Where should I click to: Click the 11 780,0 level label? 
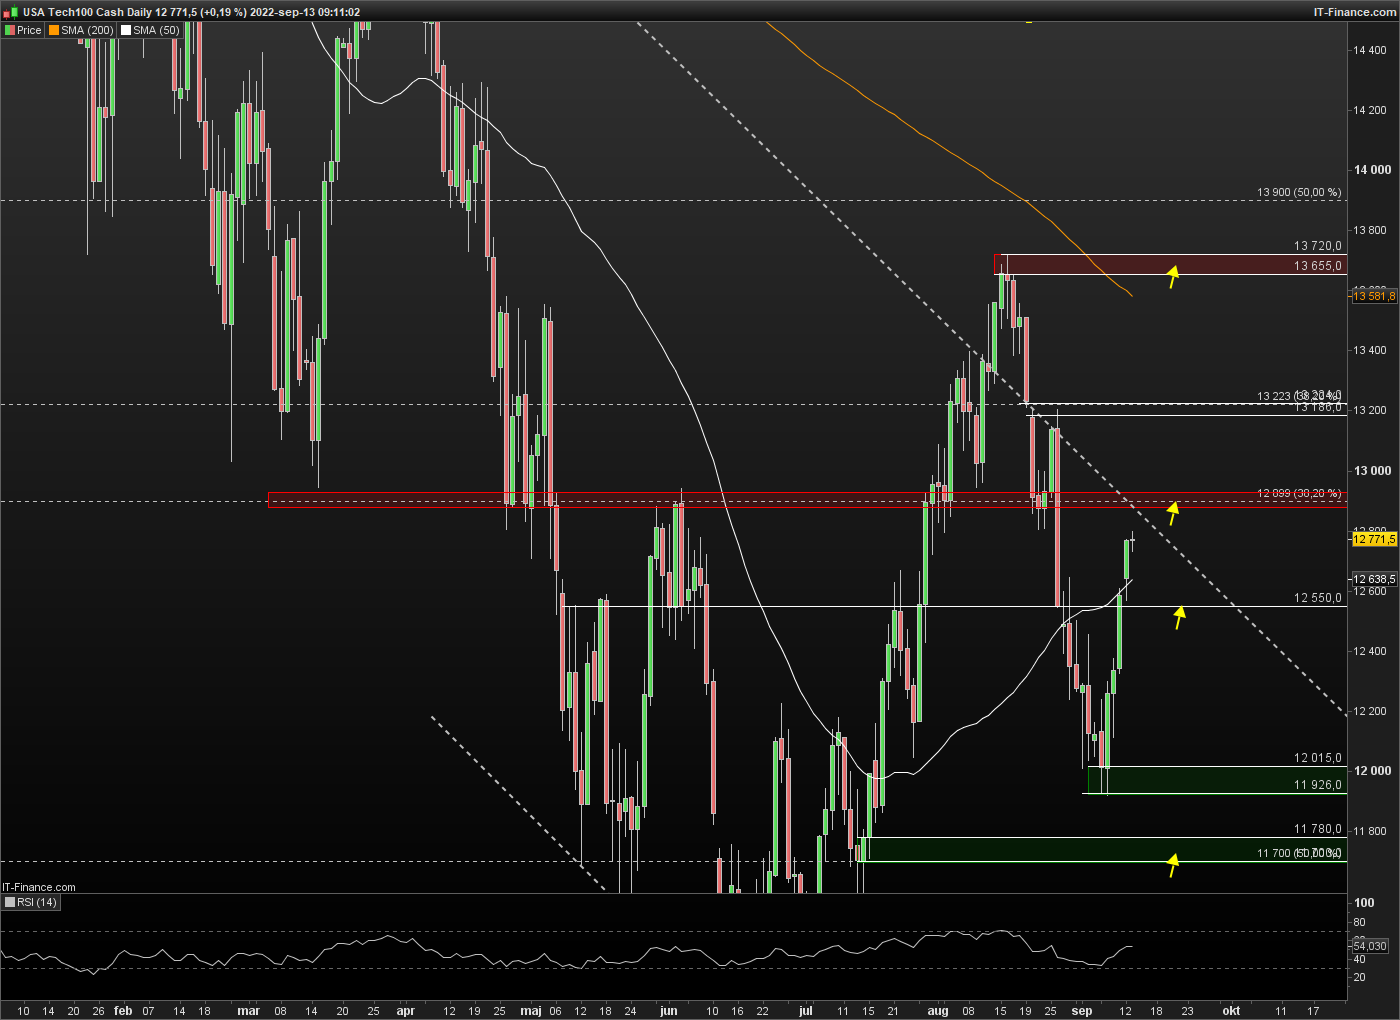pyautogui.click(x=1318, y=829)
